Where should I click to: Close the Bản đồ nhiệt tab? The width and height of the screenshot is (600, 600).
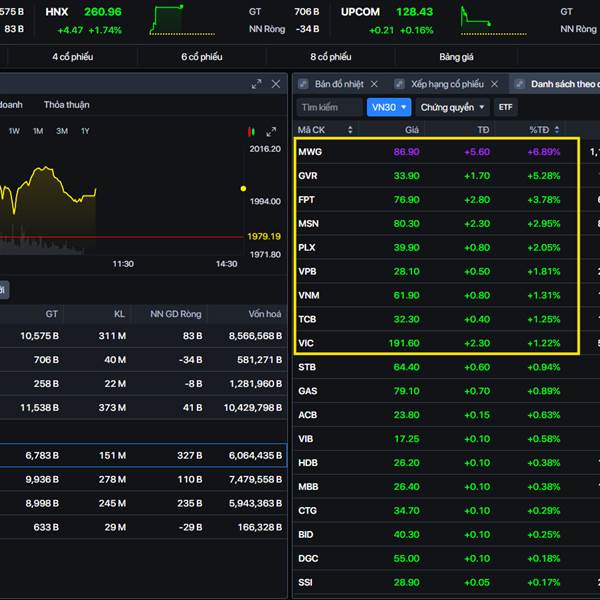click(x=374, y=85)
